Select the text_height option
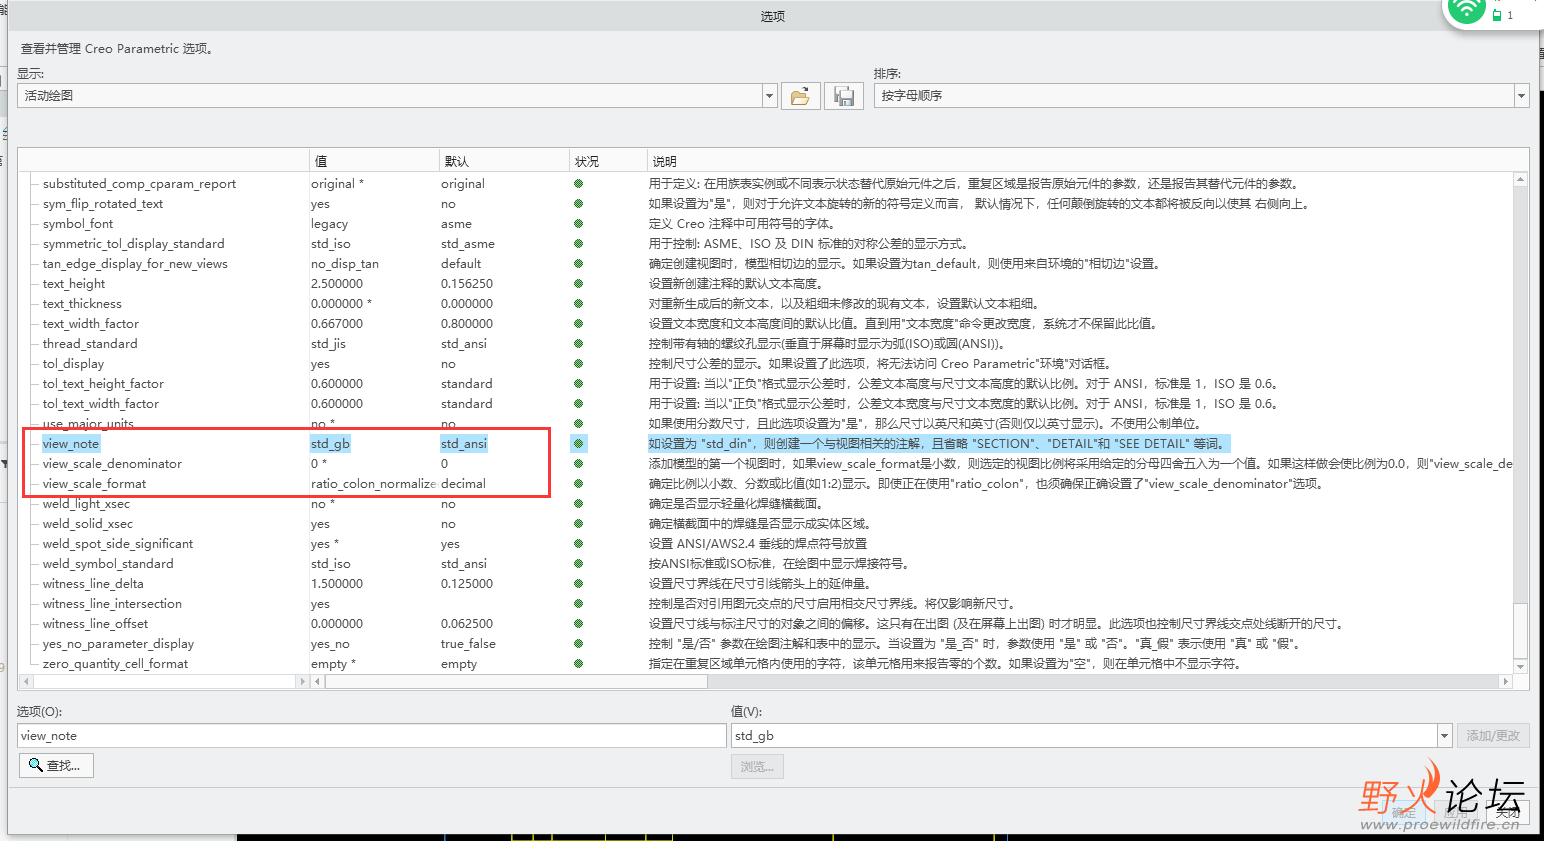This screenshot has height=841, width=1544. point(74,283)
